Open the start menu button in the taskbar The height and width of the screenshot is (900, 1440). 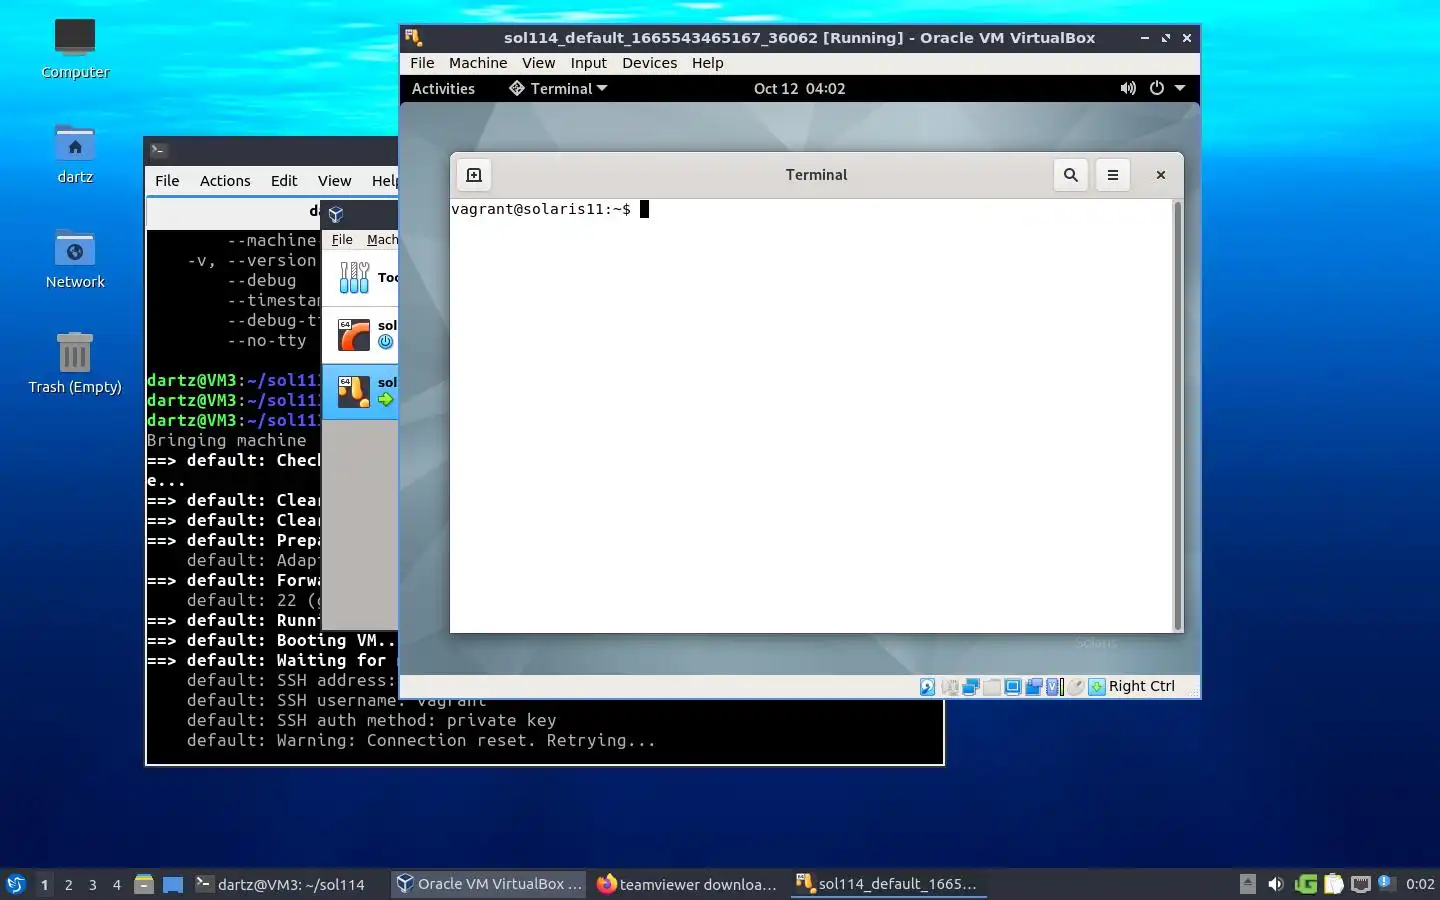pos(15,884)
